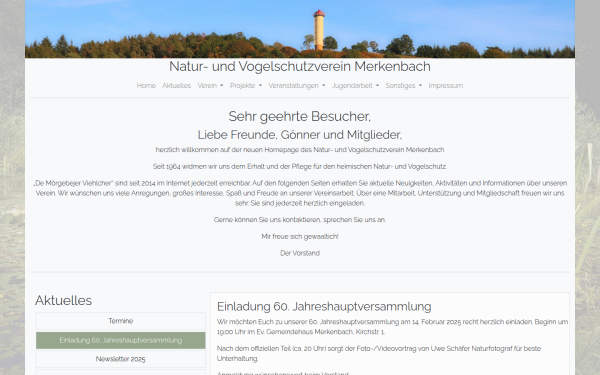Click the line Gerne können Sie uns kontaktieren

pyautogui.click(x=300, y=220)
